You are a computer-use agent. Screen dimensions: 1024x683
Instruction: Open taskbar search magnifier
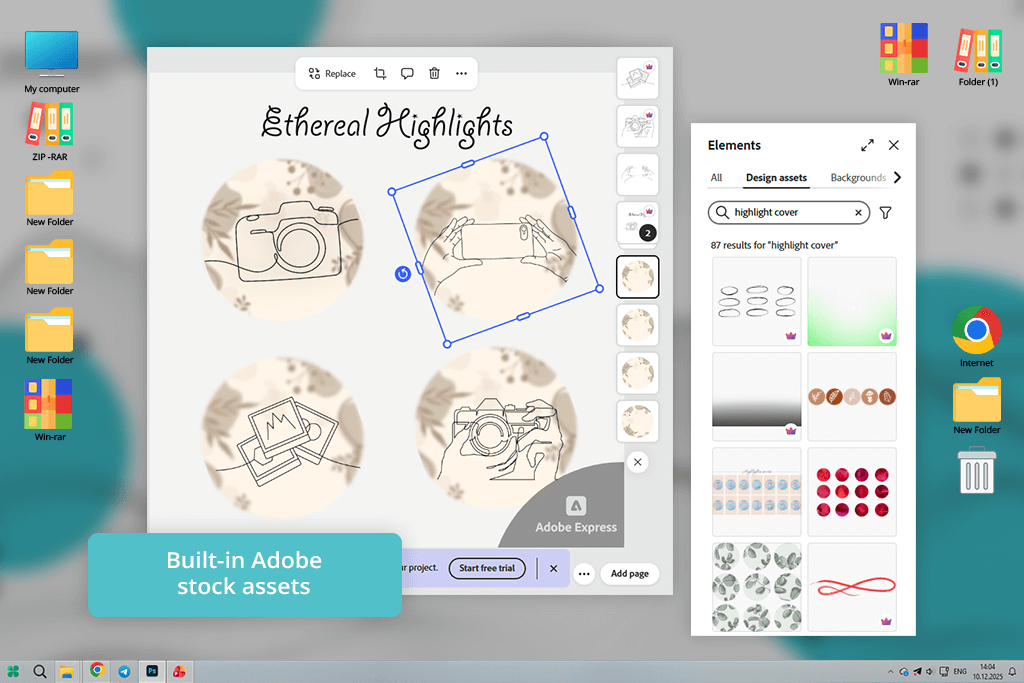(x=40, y=671)
